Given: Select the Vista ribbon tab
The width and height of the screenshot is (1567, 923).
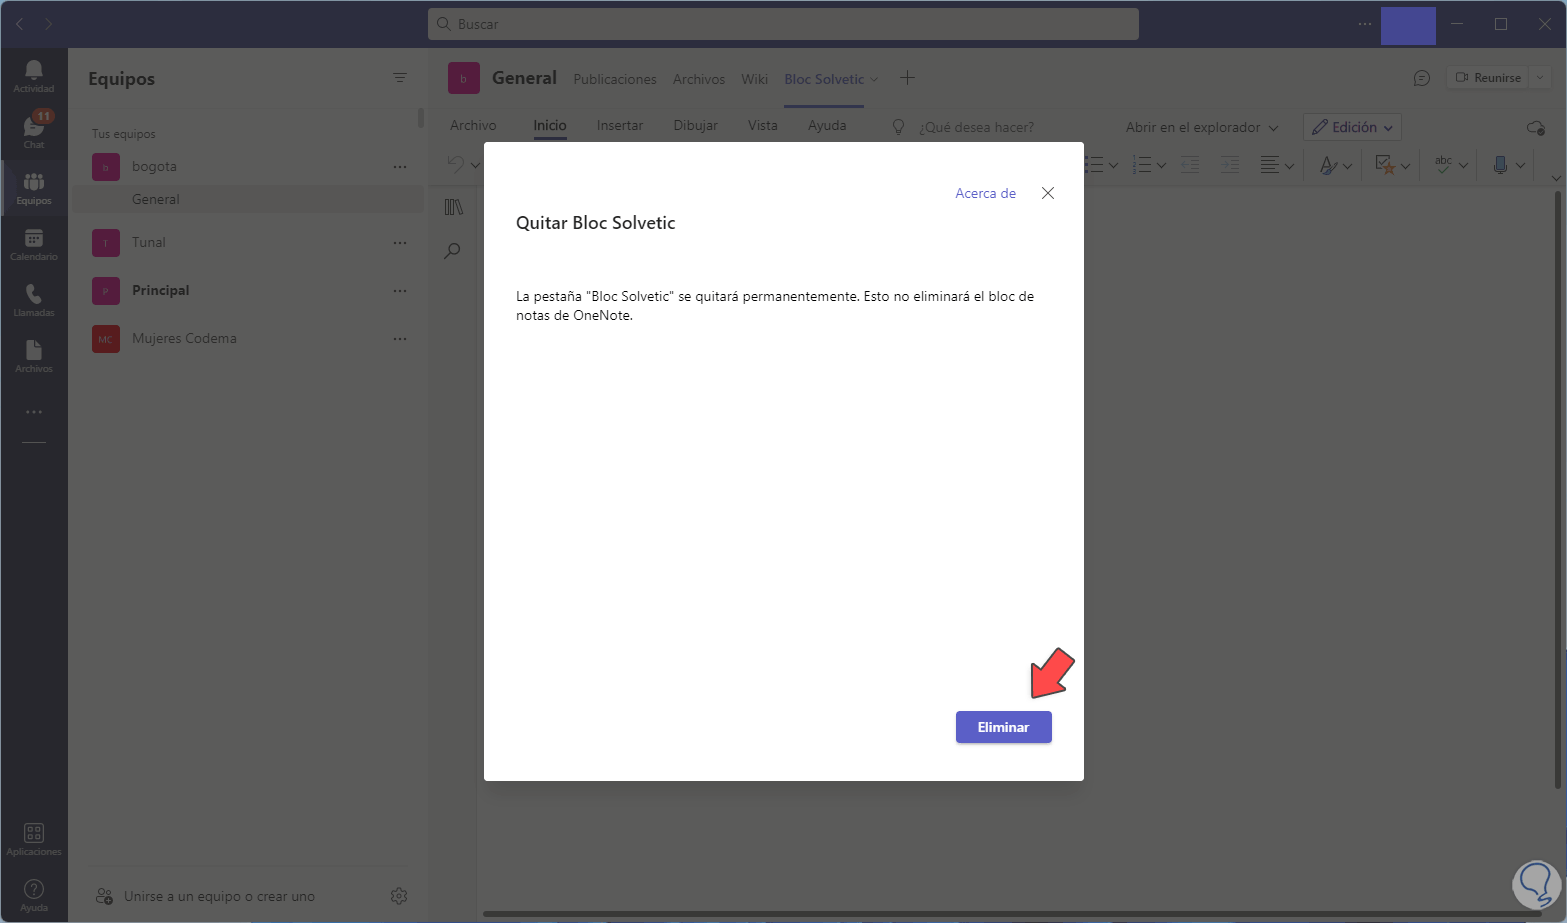Looking at the screenshot, I should (x=763, y=125).
